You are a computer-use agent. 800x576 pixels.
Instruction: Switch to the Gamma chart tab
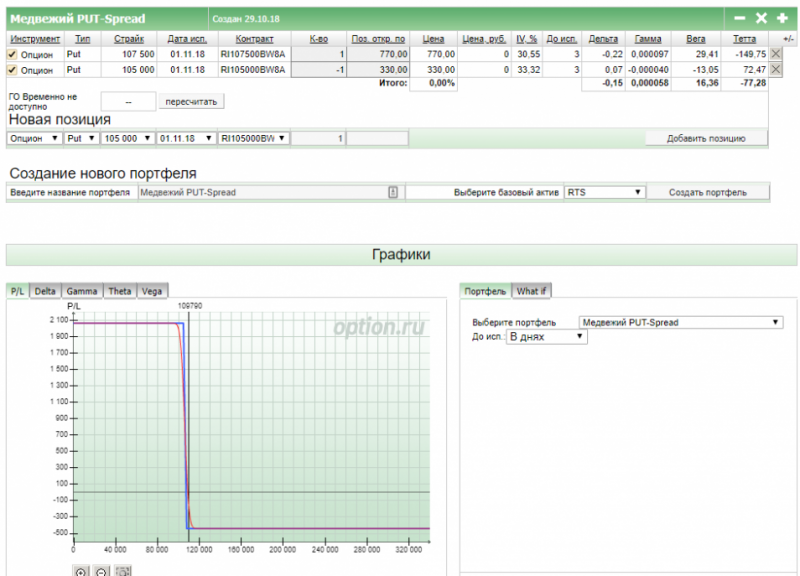point(82,291)
